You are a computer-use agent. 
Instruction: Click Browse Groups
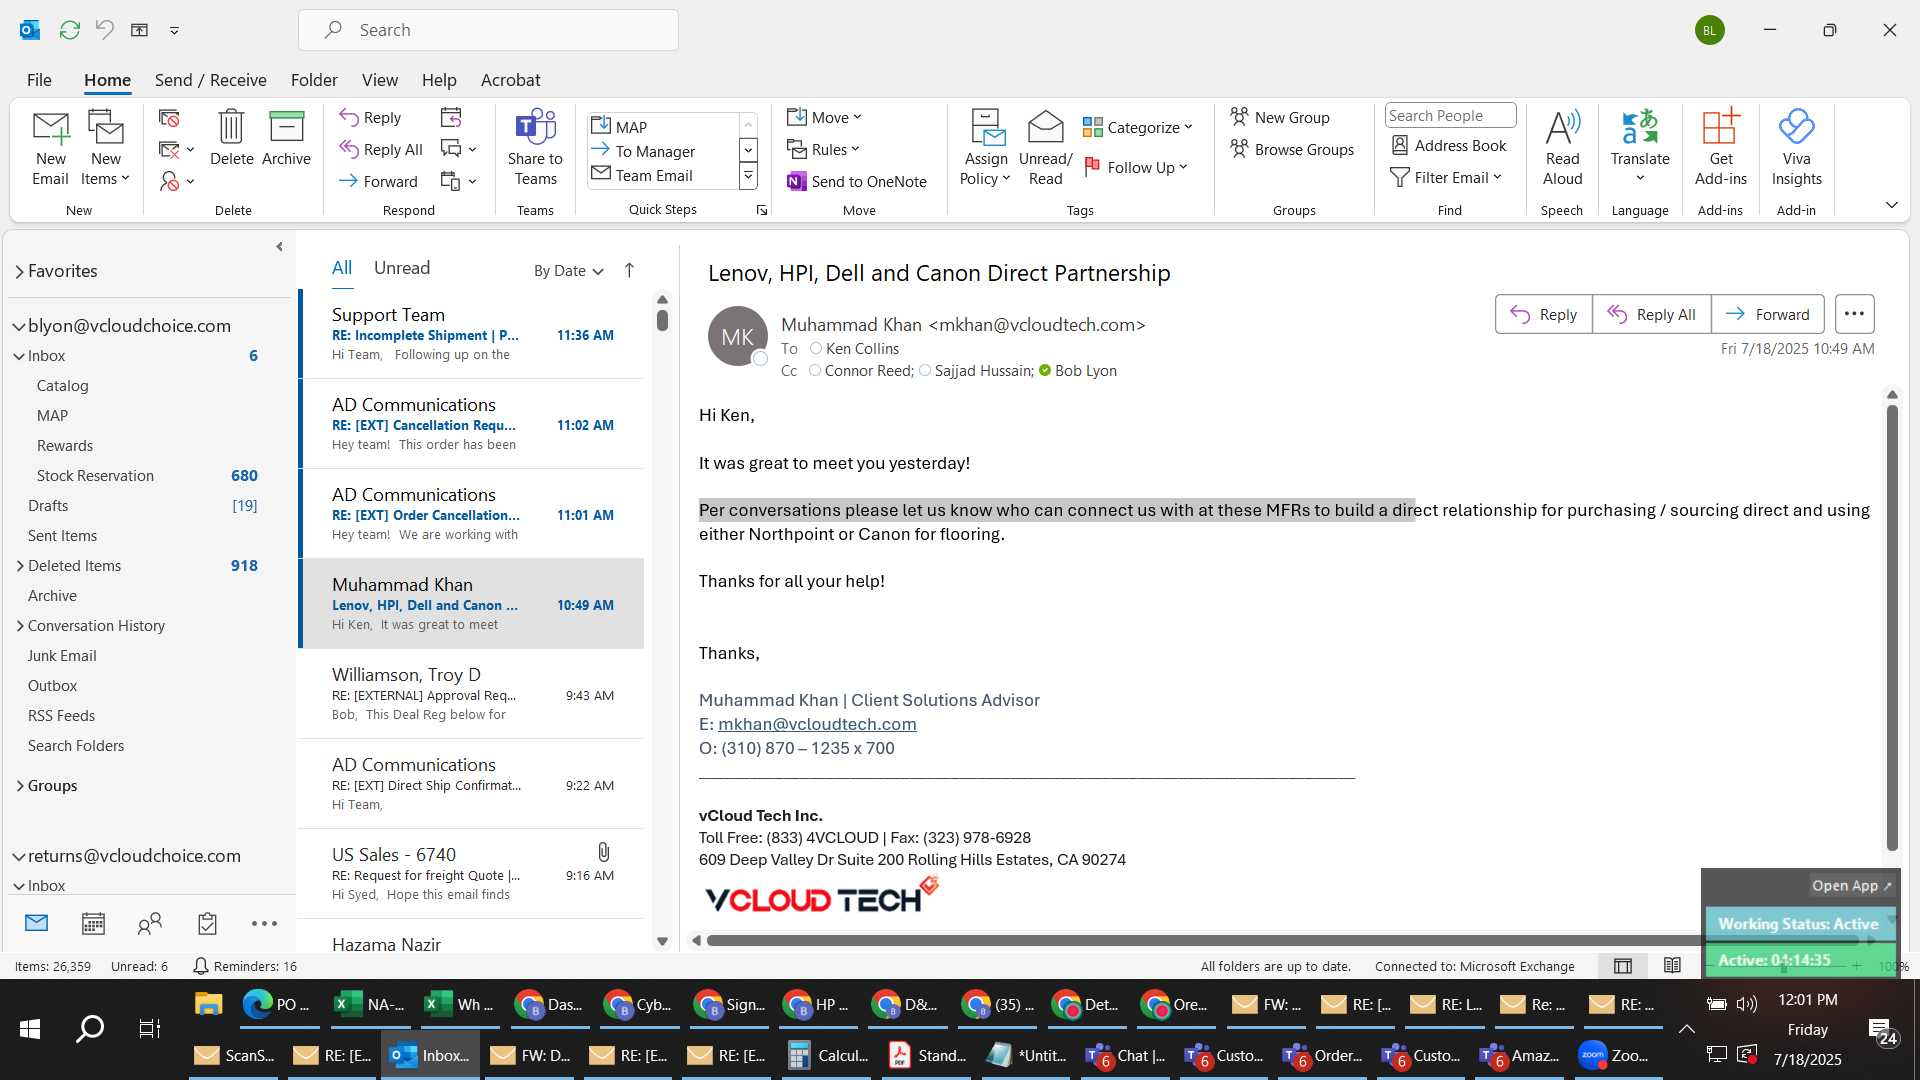pyautogui.click(x=1292, y=149)
